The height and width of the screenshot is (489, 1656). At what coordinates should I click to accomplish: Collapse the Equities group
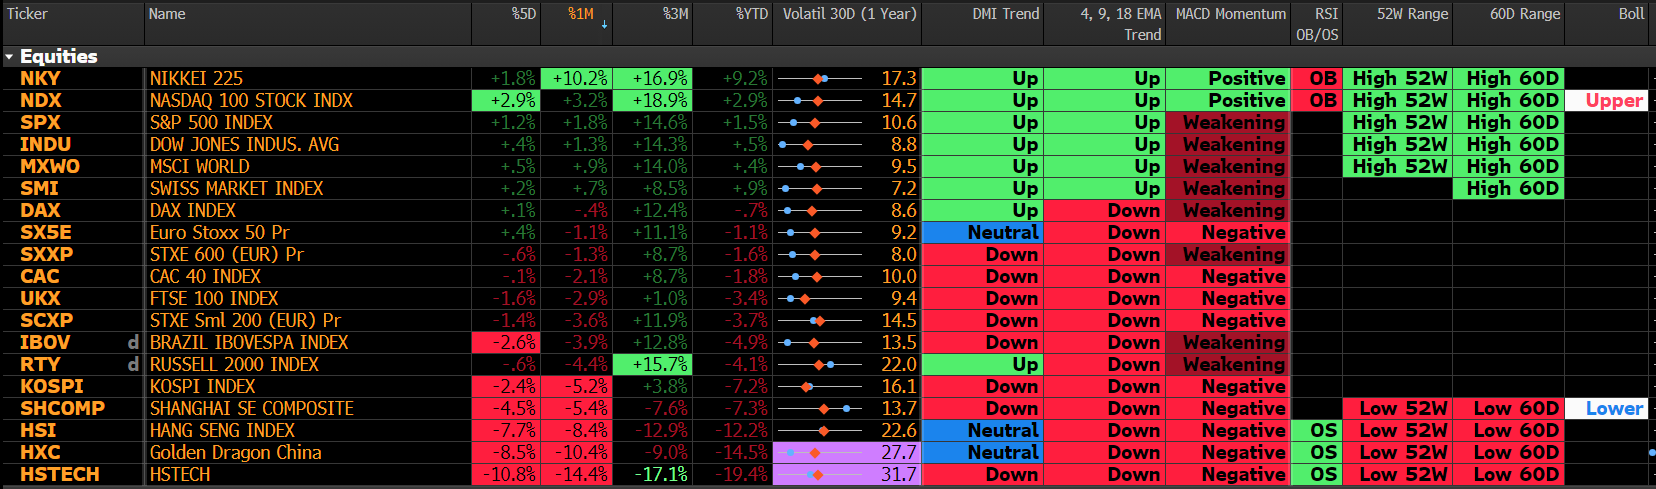coord(9,57)
